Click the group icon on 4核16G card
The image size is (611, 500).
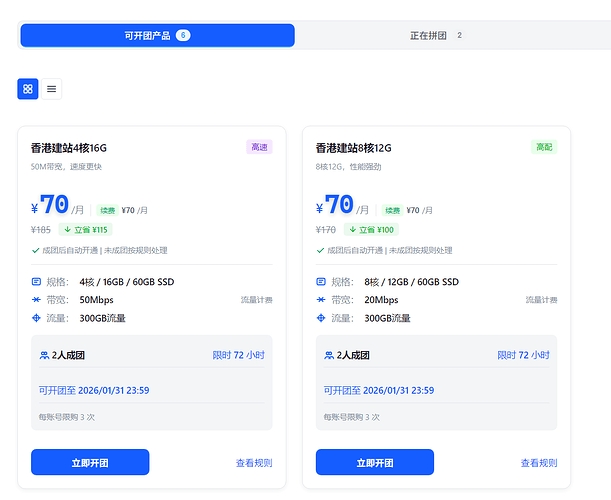click(44, 355)
